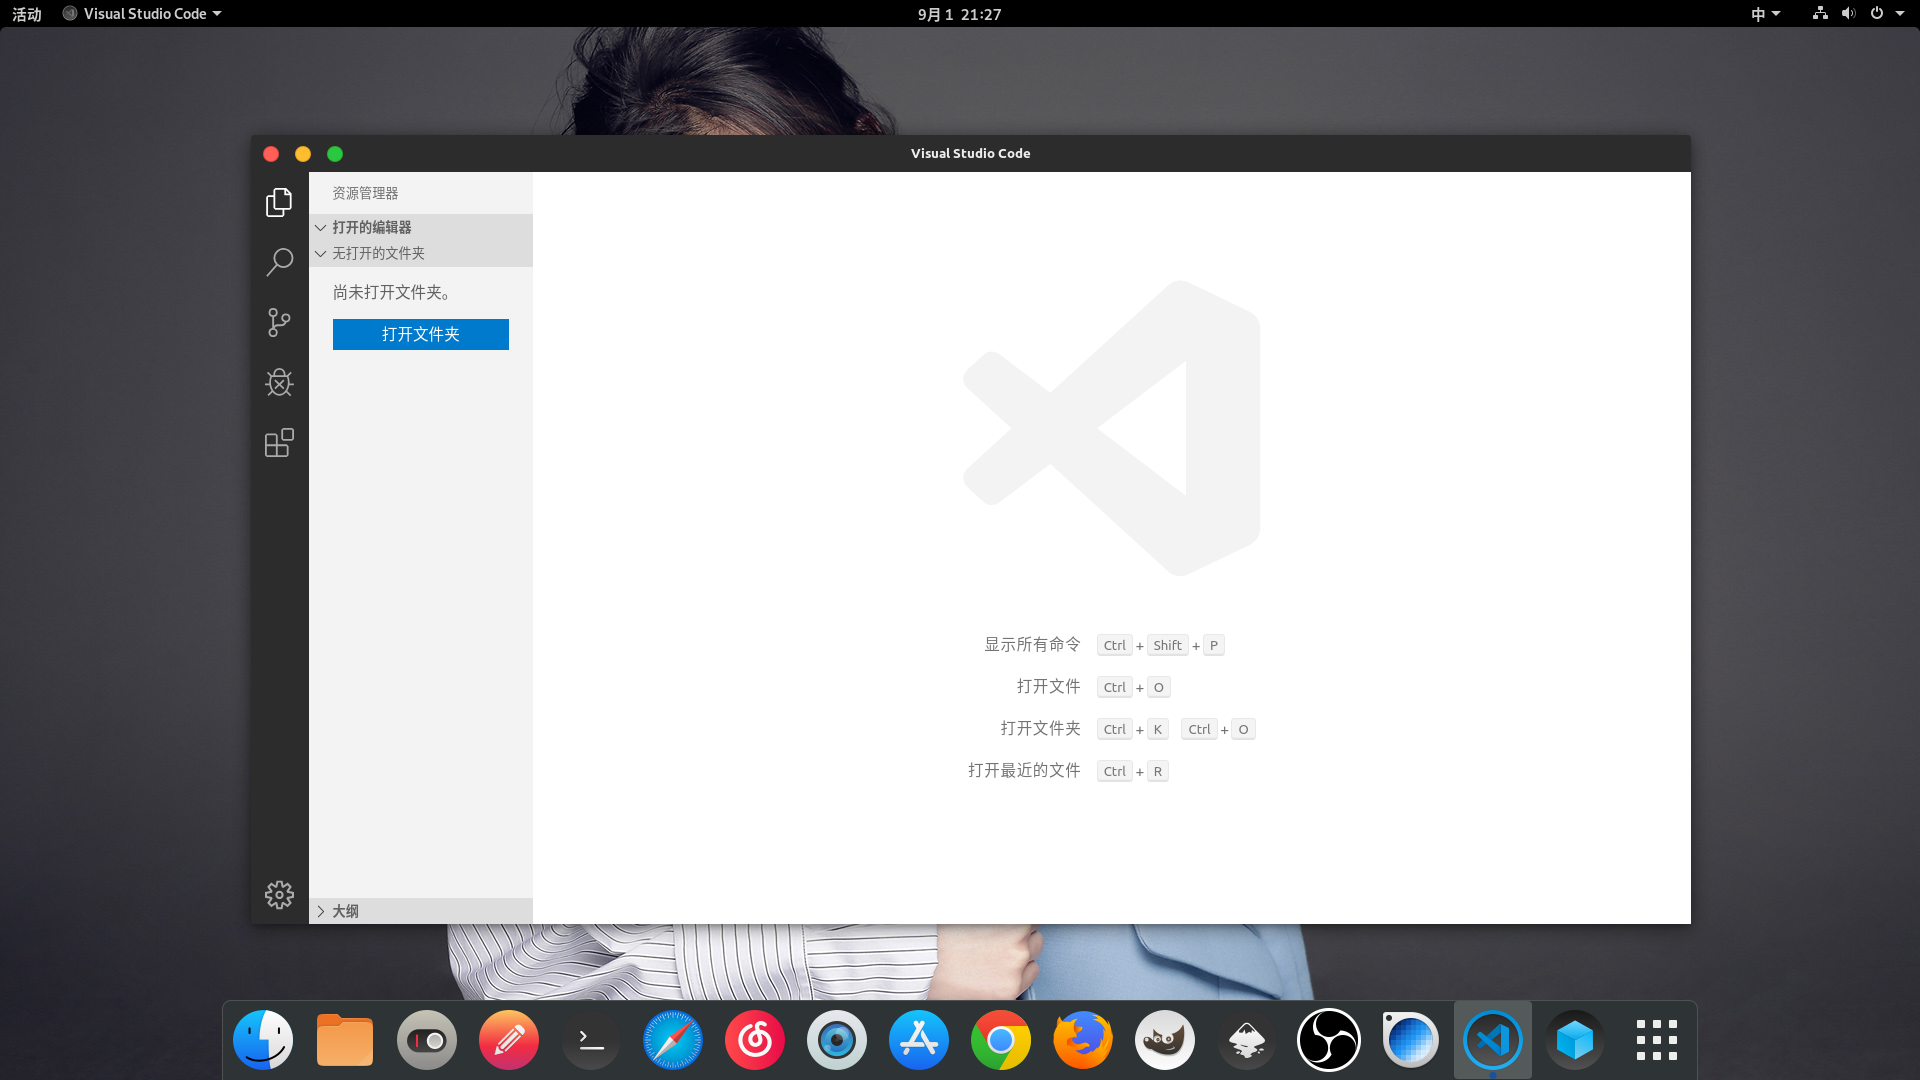This screenshot has height=1080, width=1920.
Task: Open the toggle-switch Tweaks app in dock
Action: pyautogui.click(x=427, y=1040)
